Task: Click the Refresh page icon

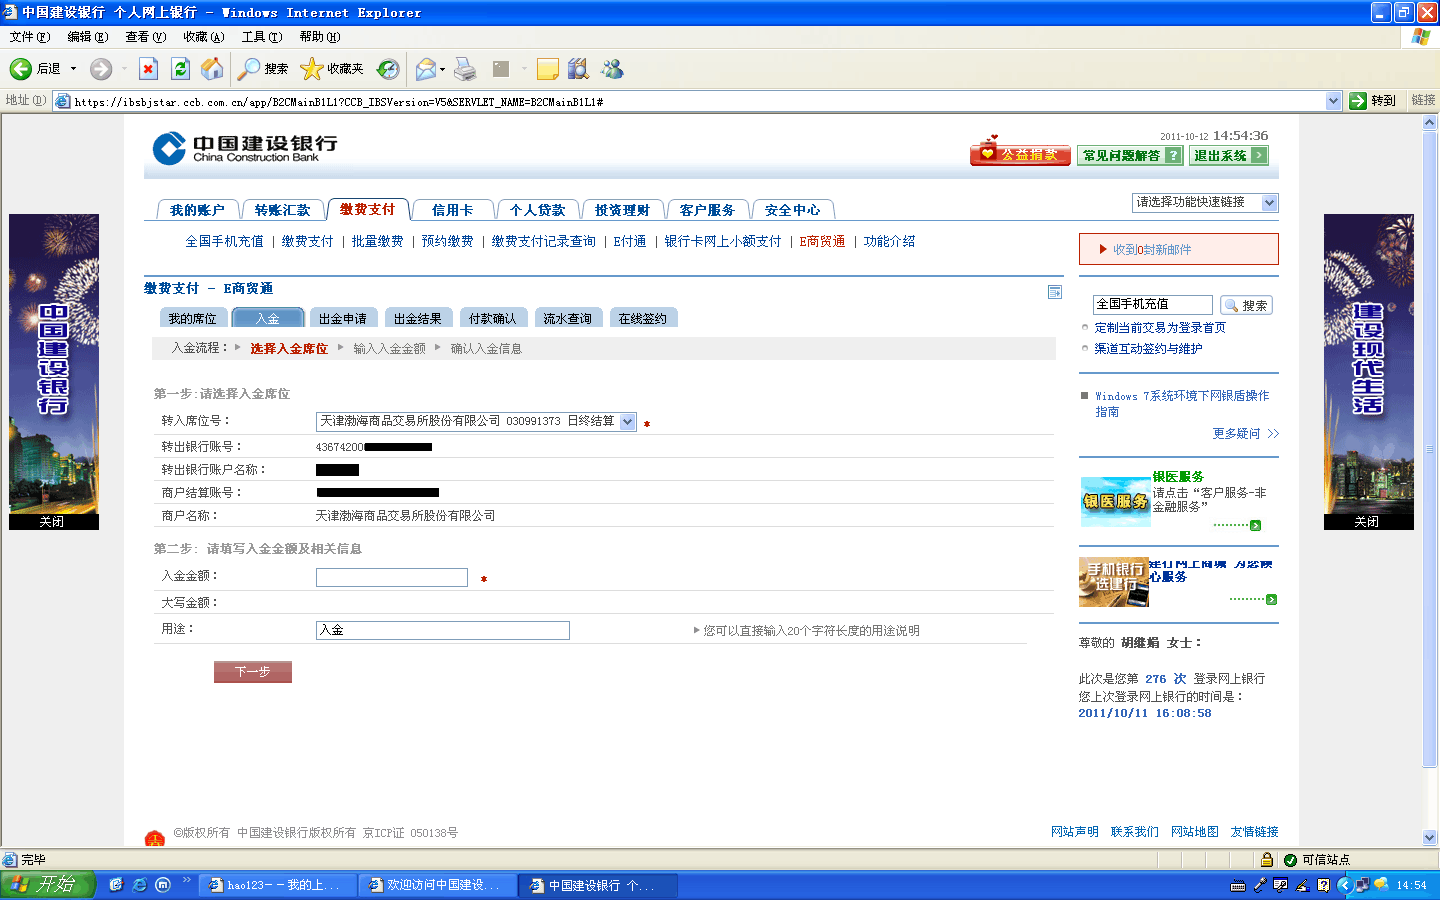Action: point(180,69)
